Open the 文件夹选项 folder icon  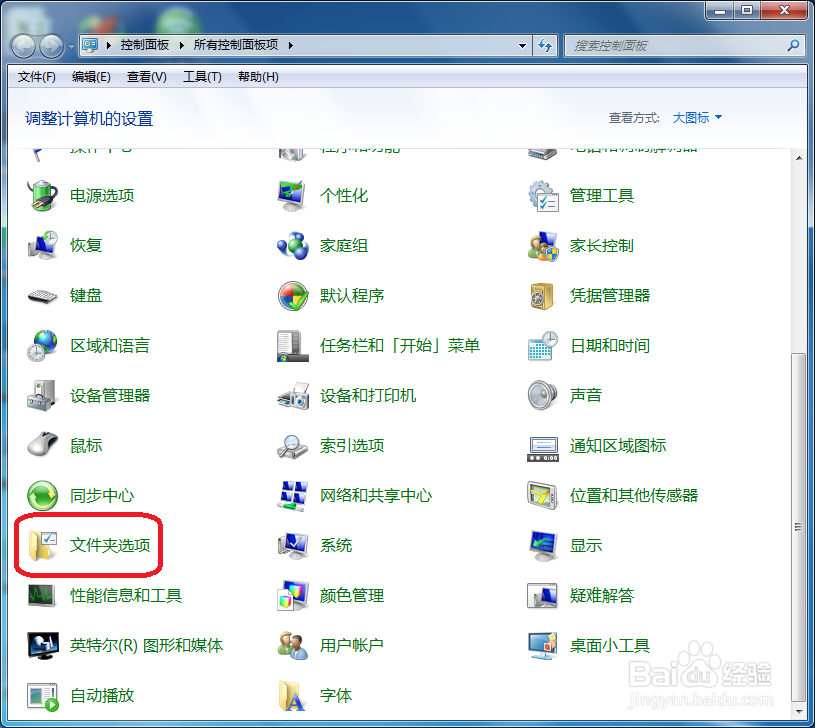point(42,545)
